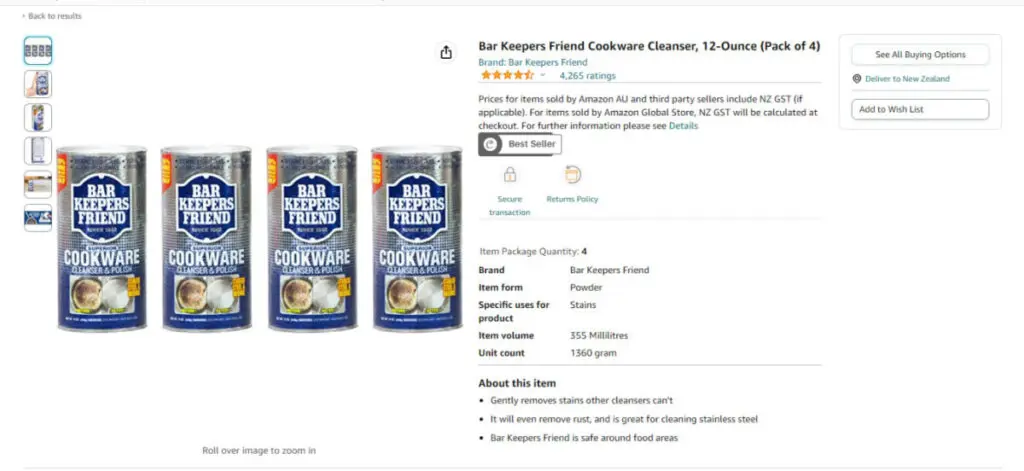
Task: Click the Add to Wish List button
Action: (919, 109)
